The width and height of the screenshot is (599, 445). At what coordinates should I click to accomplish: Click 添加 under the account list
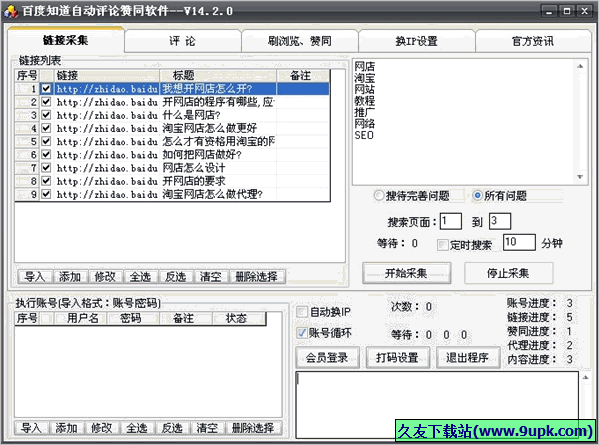pos(66,428)
